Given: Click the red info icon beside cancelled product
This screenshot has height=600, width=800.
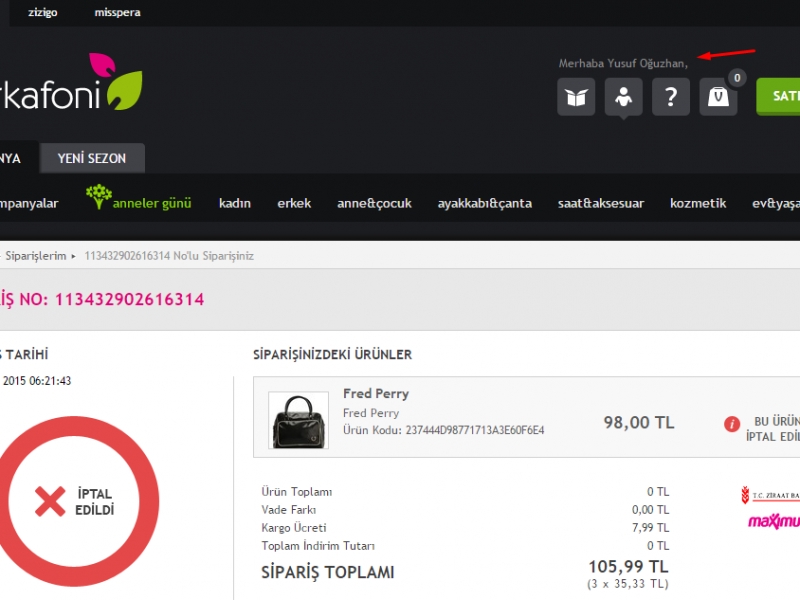Looking at the screenshot, I should tap(732, 424).
